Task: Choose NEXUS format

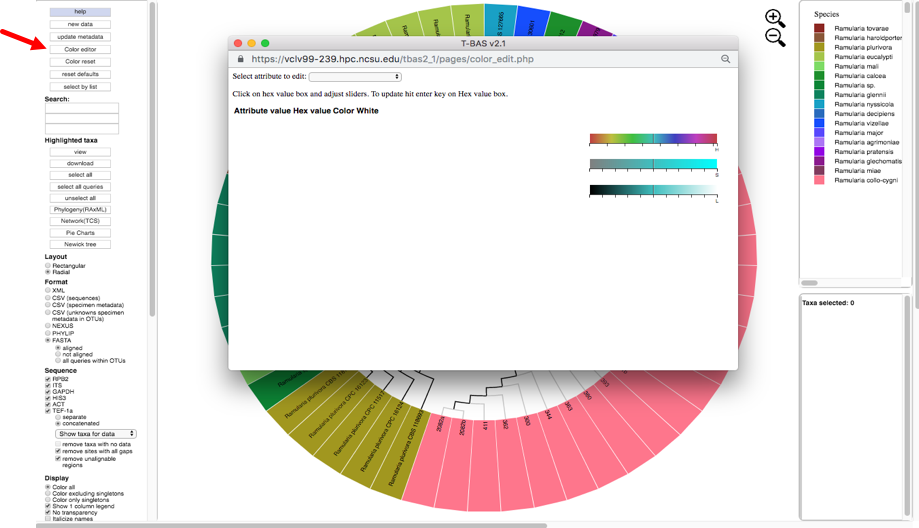Action: pos(48,326)
